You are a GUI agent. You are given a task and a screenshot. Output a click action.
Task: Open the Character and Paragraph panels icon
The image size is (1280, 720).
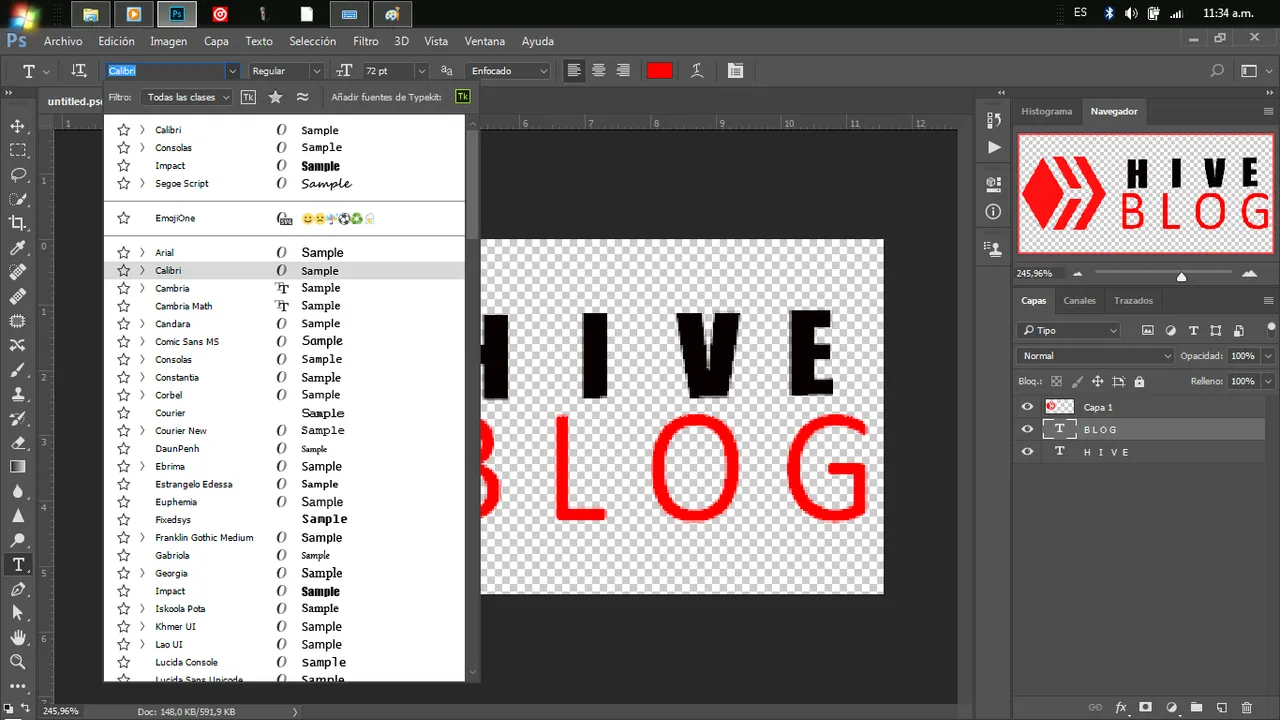(x=735, y=71)
